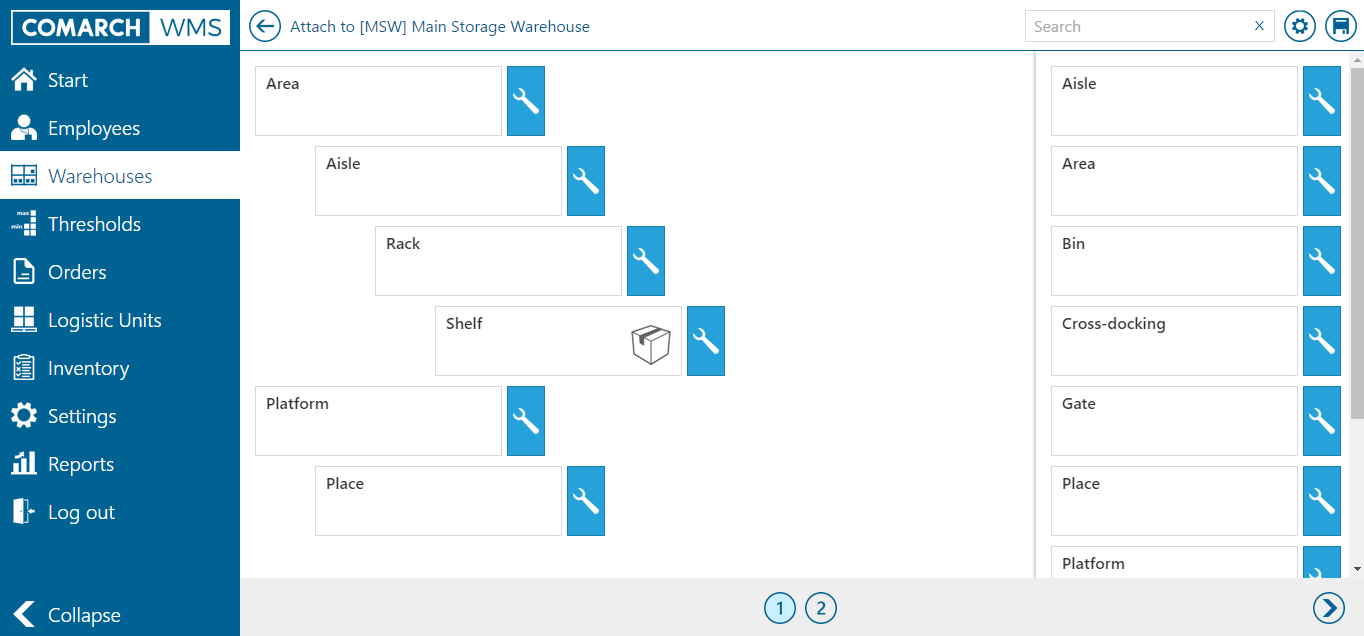
Task: Collapse the left sidebar menu
Action: (x=66, y=615)
